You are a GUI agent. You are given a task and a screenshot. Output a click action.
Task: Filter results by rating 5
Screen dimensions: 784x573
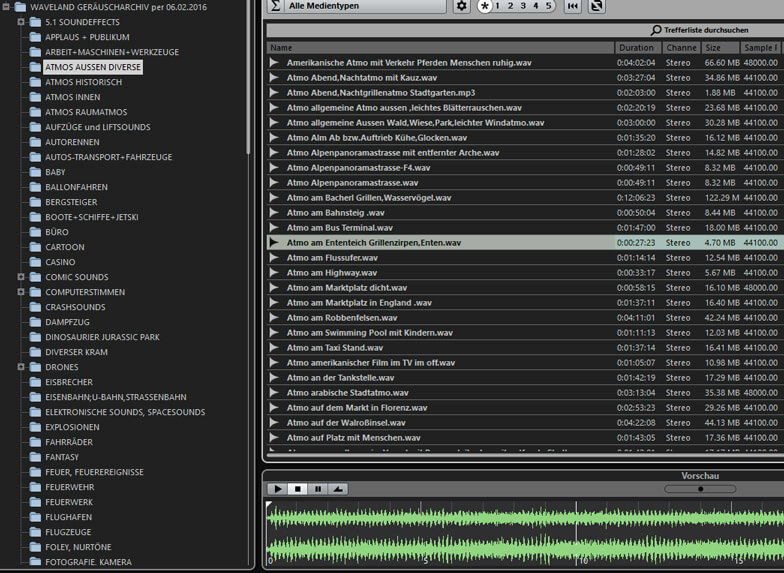pos(548,6)
